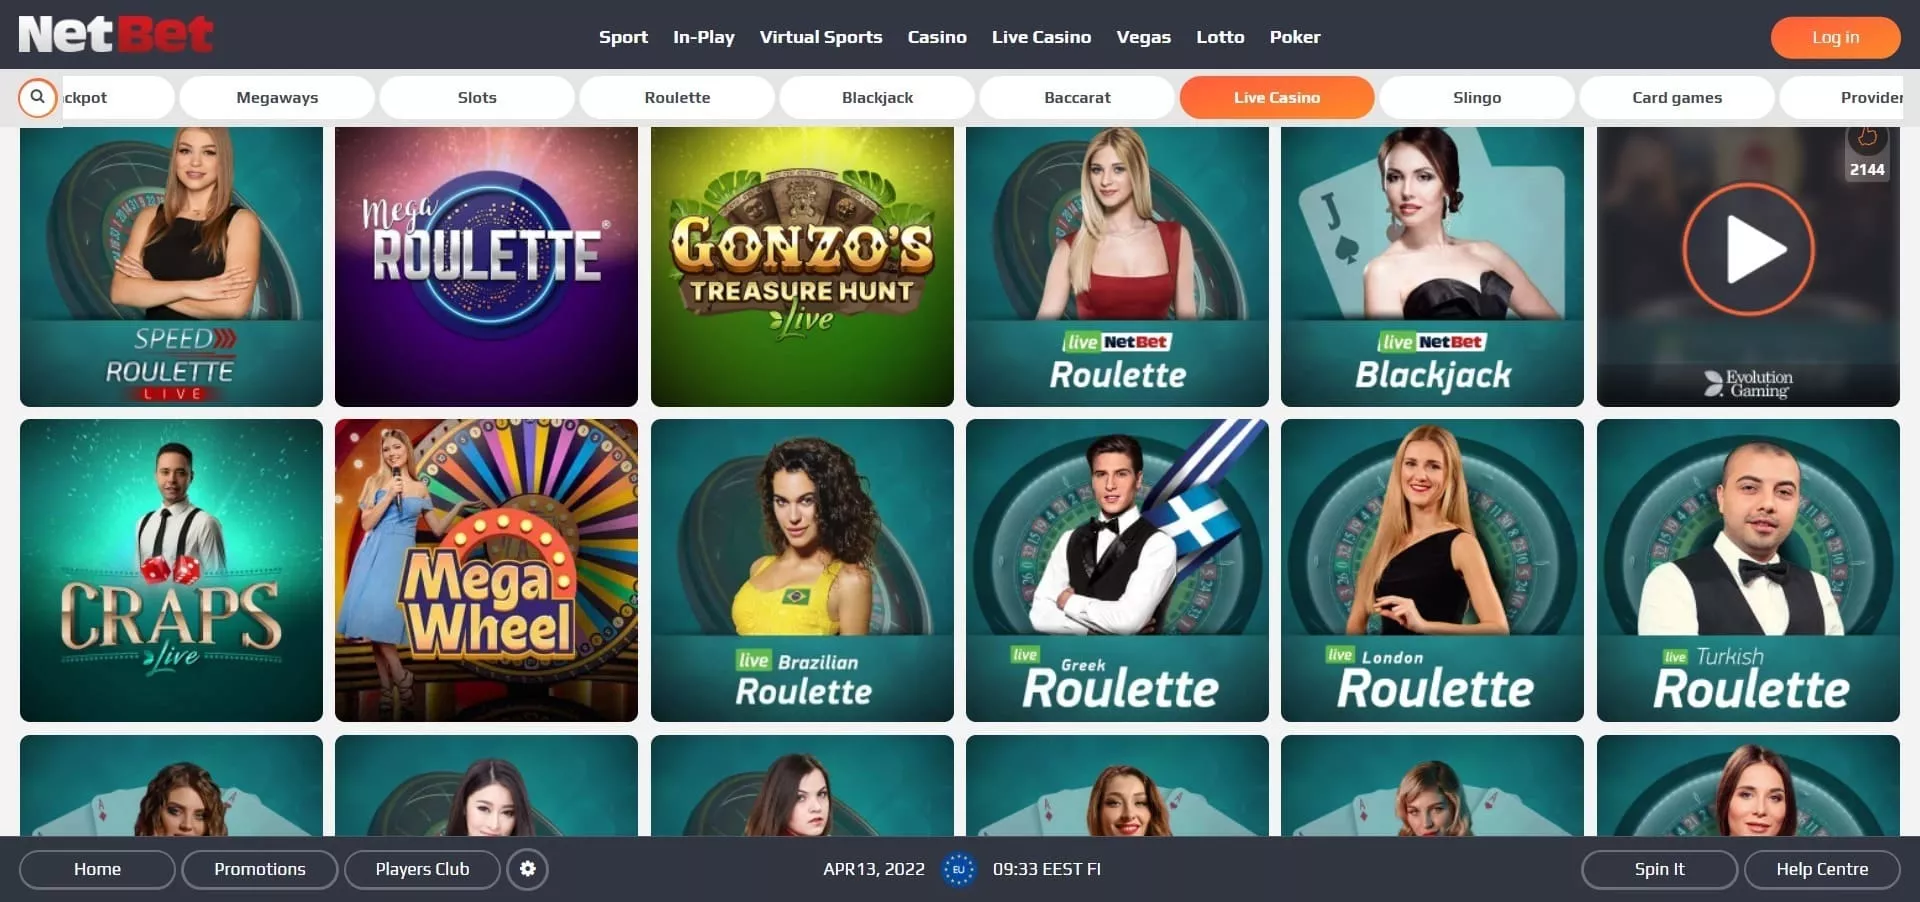Viewport: 1920px width, 902px height.
Task: Open Gonzo's Treasure Hunt Live
Action: (802, 266)
